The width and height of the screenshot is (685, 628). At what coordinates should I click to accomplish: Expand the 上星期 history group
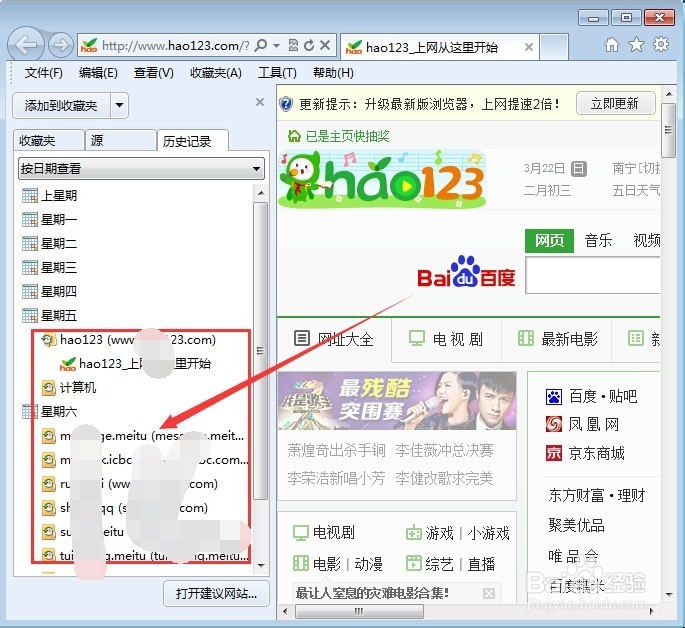(50, 195)
